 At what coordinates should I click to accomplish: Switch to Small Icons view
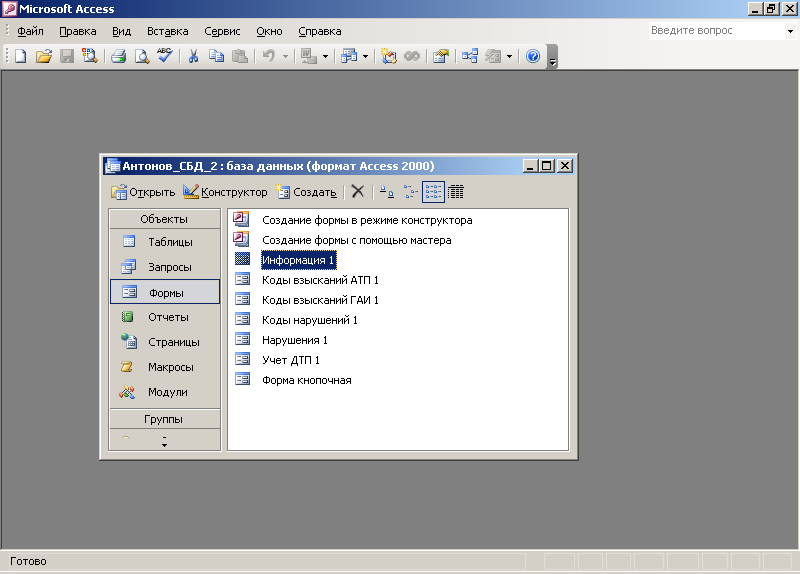pos(410,192)
